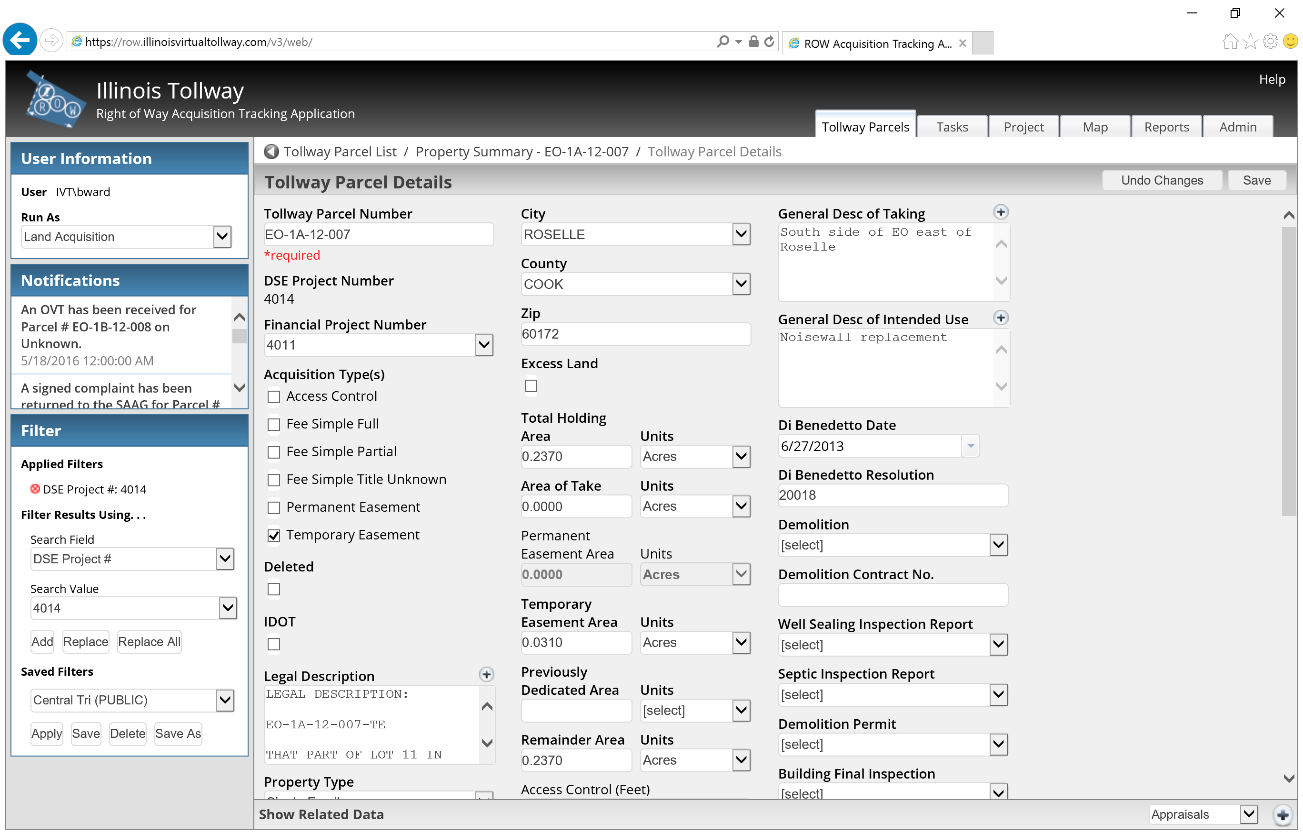Remove the DSE Project # 4014 applied filter
This screenshot has height=834, width=1303.
(x=35, y=489)
